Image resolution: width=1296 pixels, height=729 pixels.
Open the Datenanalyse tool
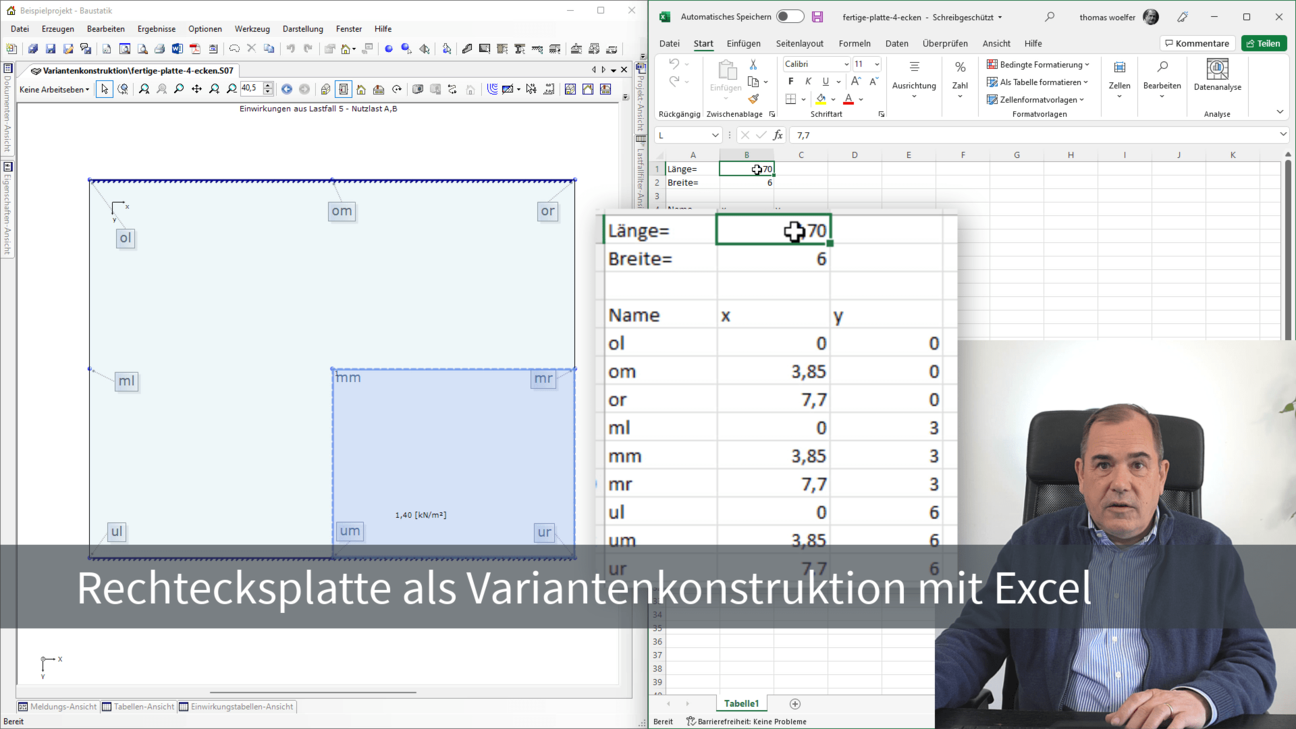1217,75
